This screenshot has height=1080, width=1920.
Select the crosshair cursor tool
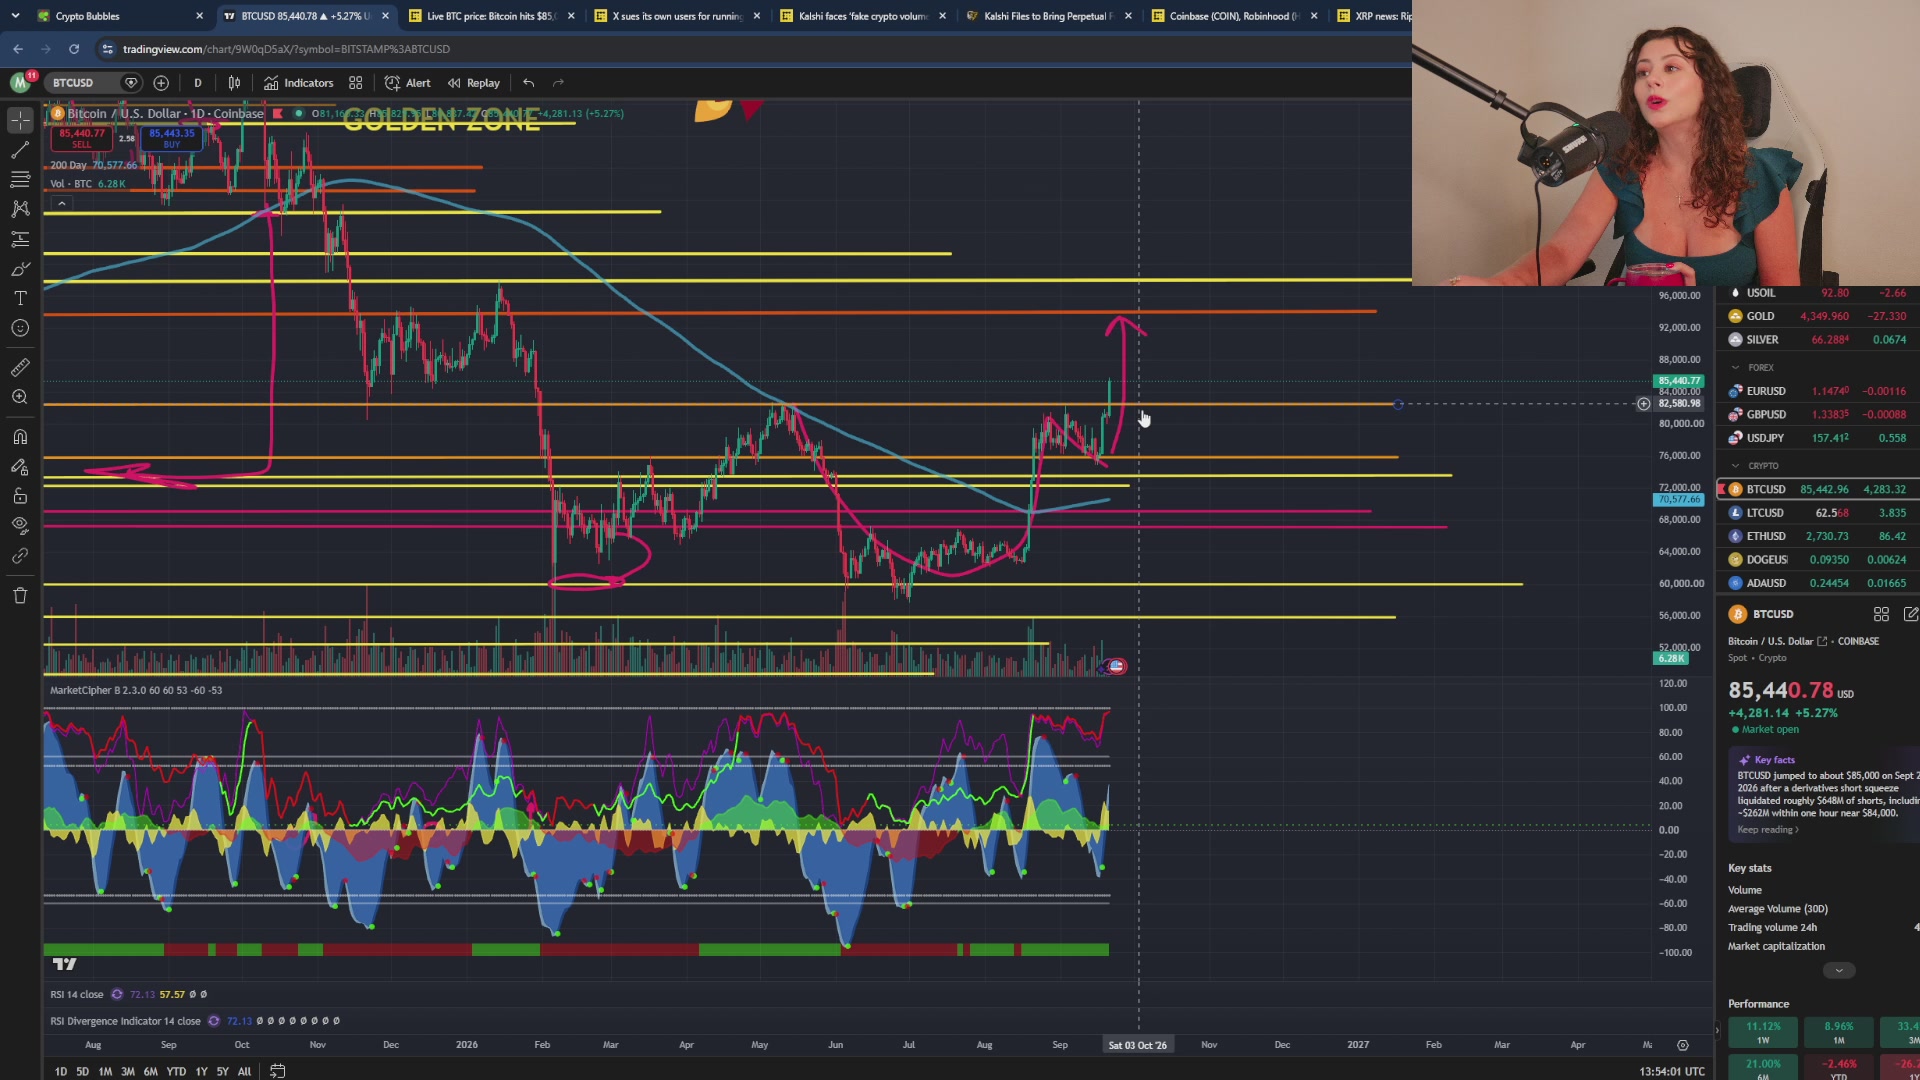(20, 120)
